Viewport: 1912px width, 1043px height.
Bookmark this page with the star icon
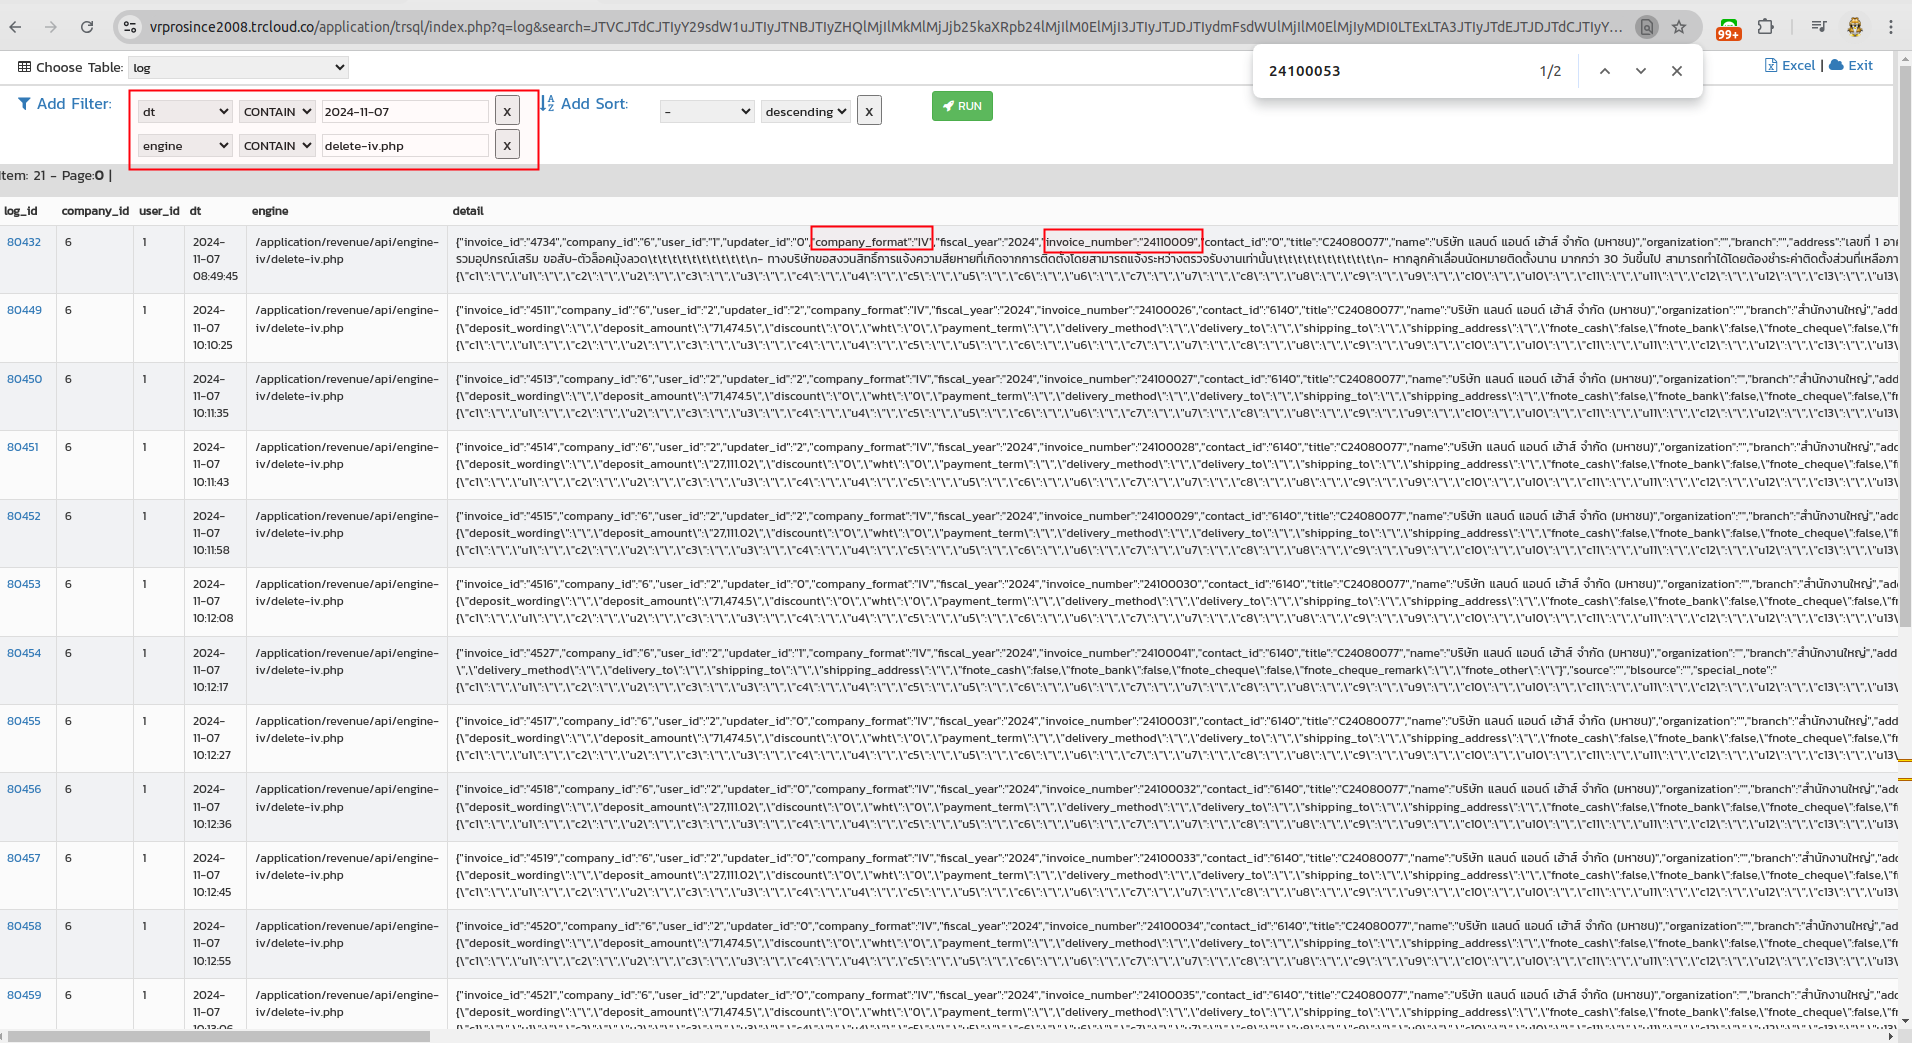coord(1679,27)
